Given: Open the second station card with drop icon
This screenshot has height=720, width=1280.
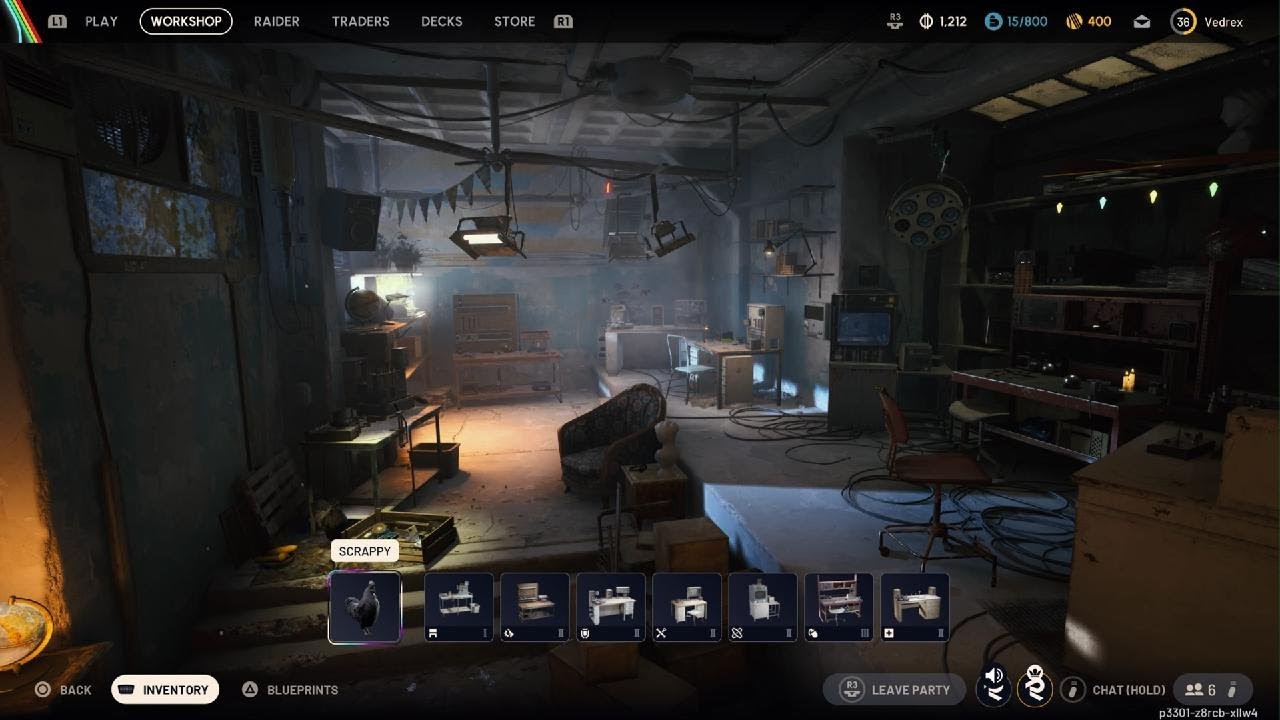Looking at the screenshot, I should [x=535, y=607].
